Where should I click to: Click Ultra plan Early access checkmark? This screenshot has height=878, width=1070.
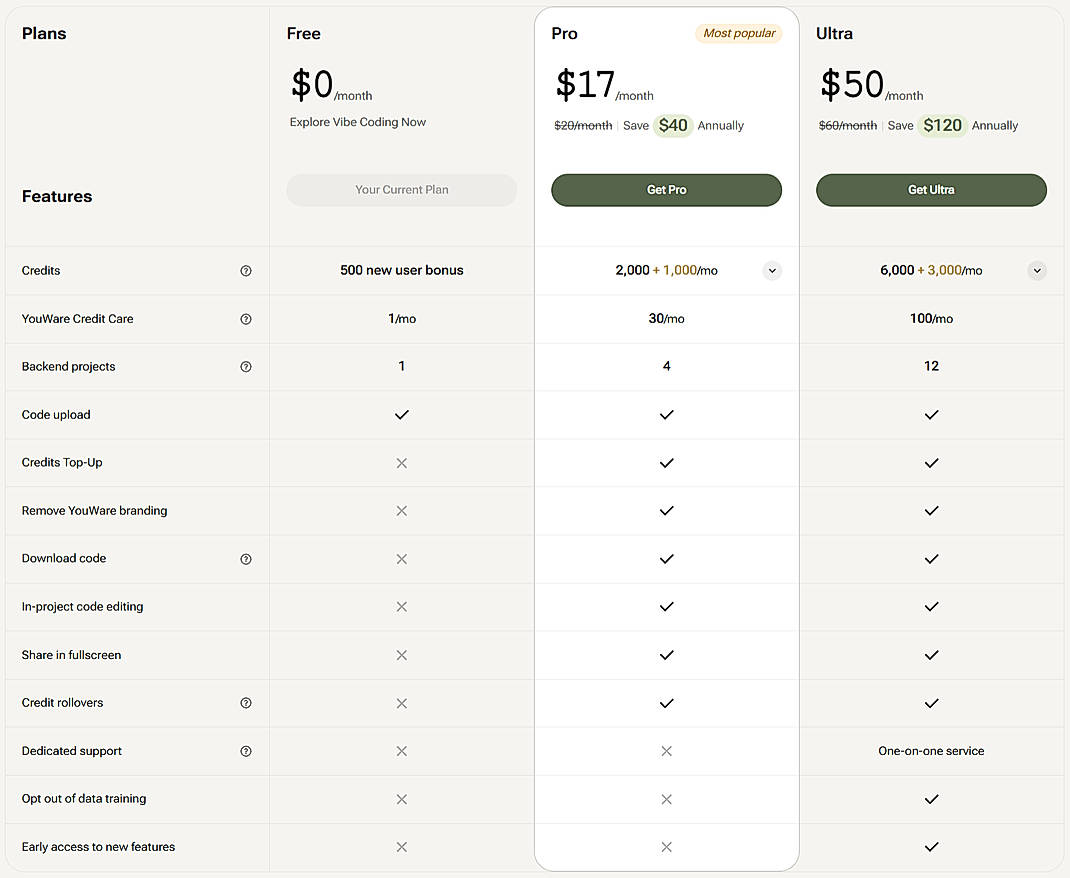931,847
